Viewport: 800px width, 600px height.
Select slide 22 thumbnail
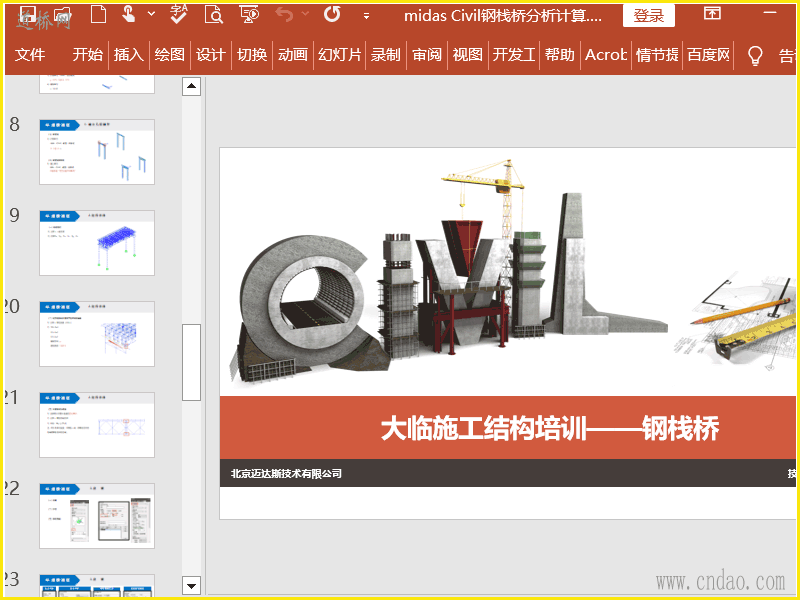(x=97, y=516)
